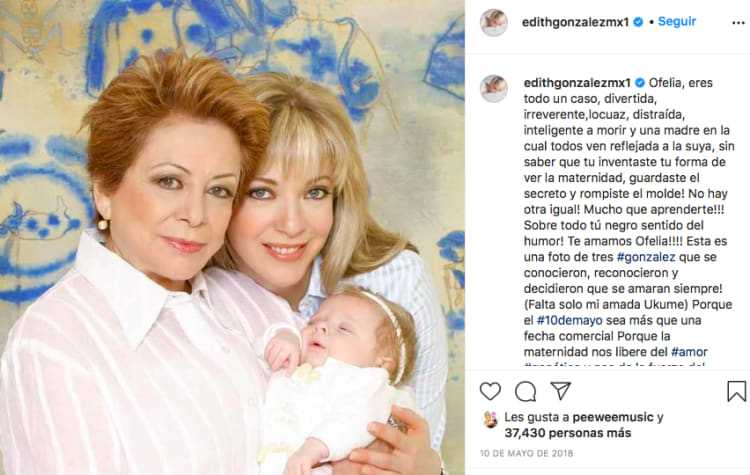Open edithgonzalezmx1 username link in the caption

pyautogui.click(x=577, y=83)
